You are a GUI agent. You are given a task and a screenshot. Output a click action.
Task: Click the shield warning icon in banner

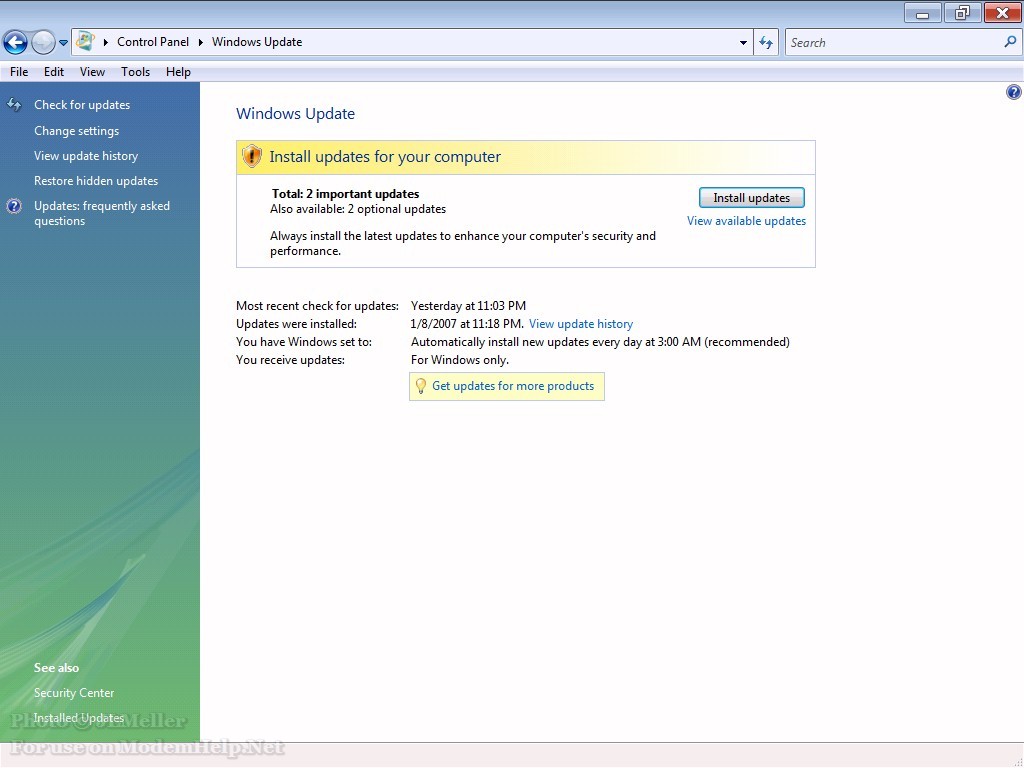251,157
